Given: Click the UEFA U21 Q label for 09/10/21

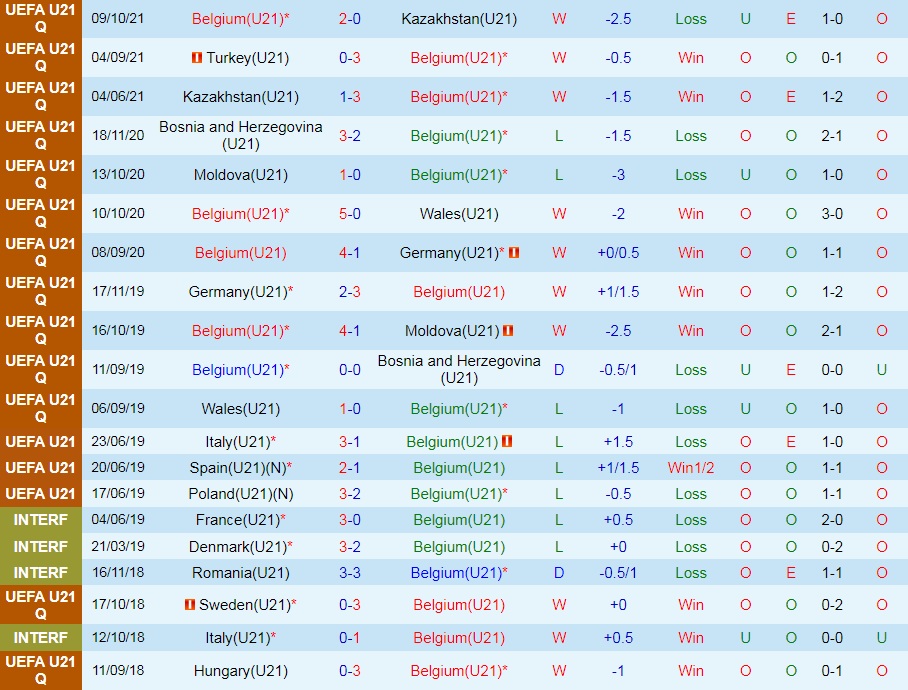Looking at the screenshot, I should (x=41, y=19).
